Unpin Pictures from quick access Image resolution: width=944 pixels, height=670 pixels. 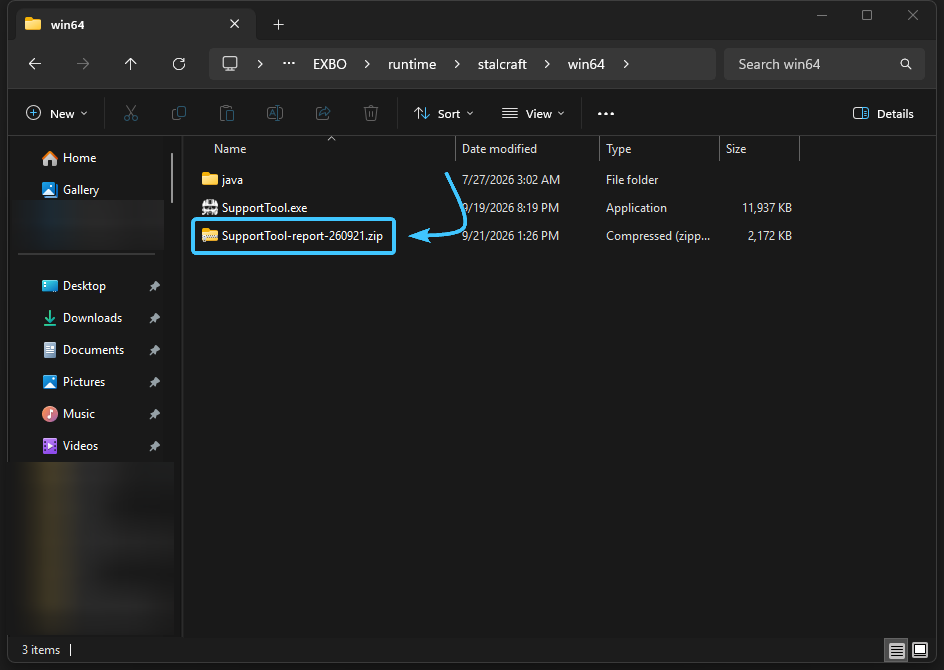coord(155,382)
